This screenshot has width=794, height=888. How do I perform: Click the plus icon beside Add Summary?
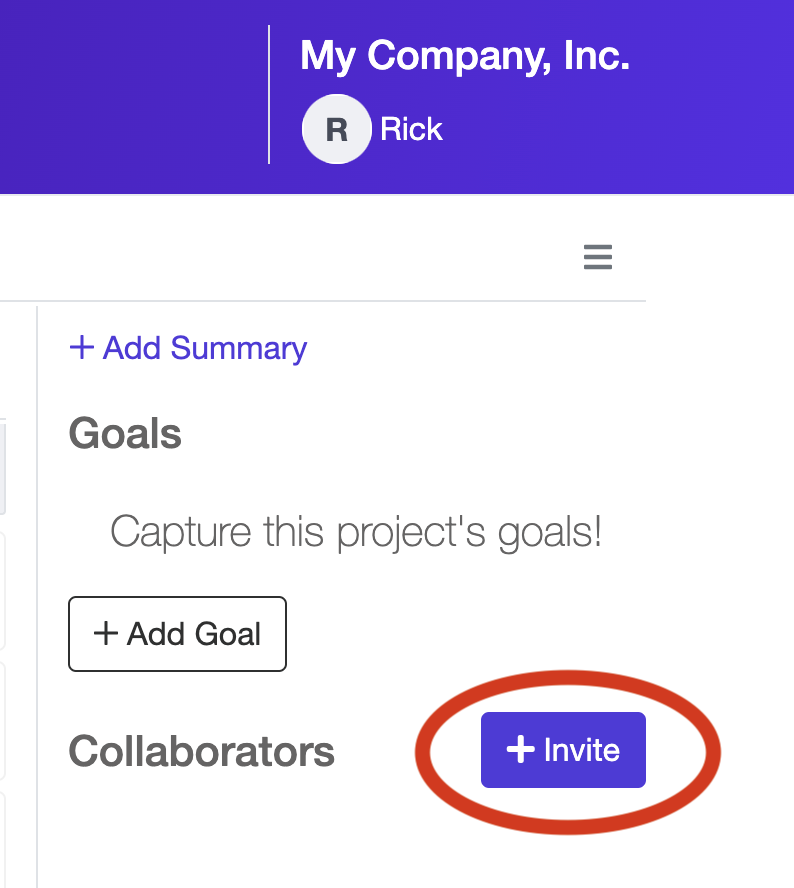[x=82, y=347]
